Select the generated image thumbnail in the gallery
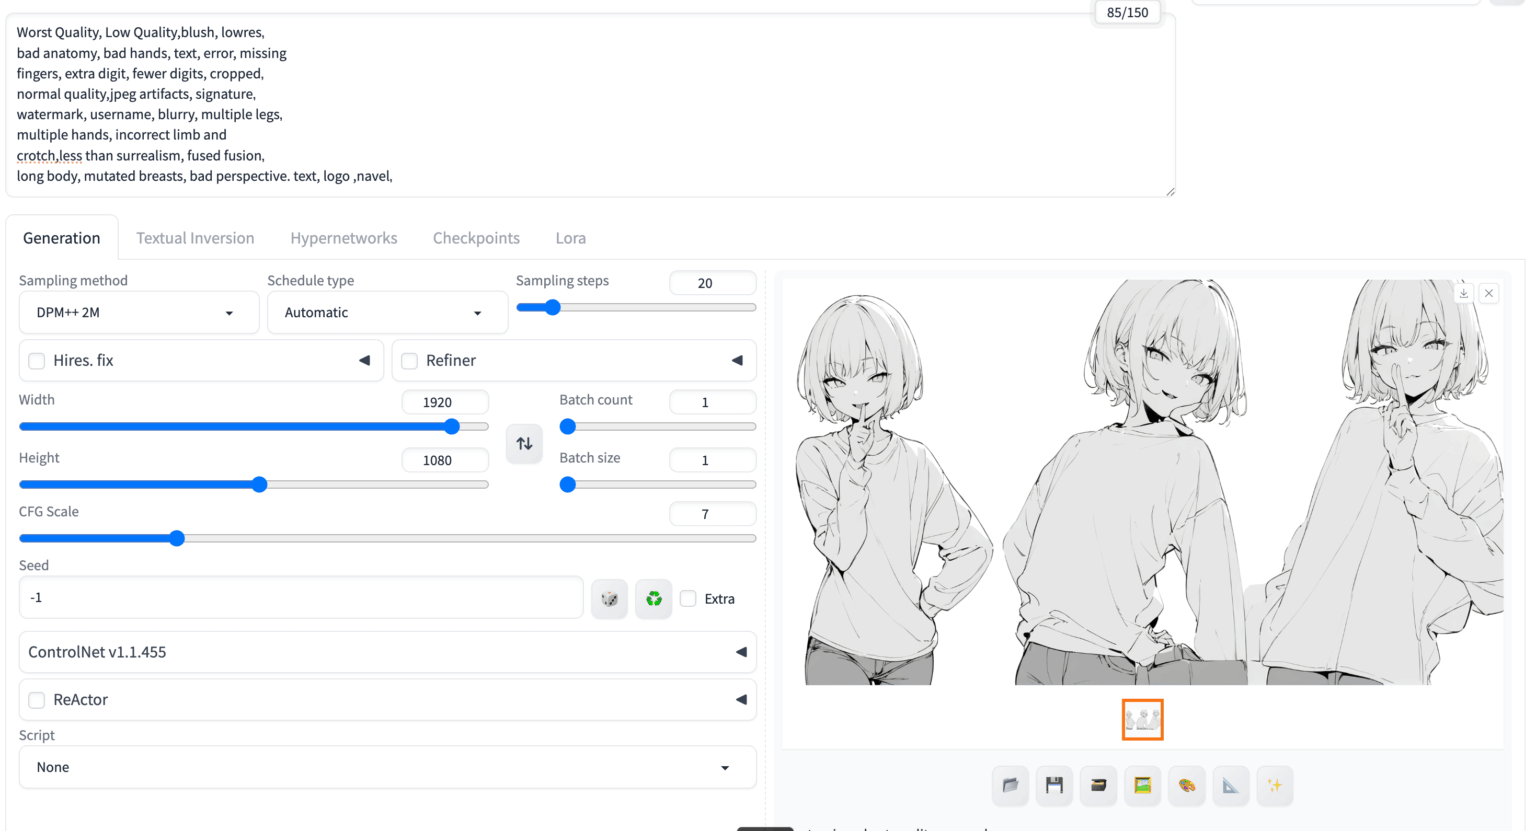The image size is (1536, 831). point(1142,719)
